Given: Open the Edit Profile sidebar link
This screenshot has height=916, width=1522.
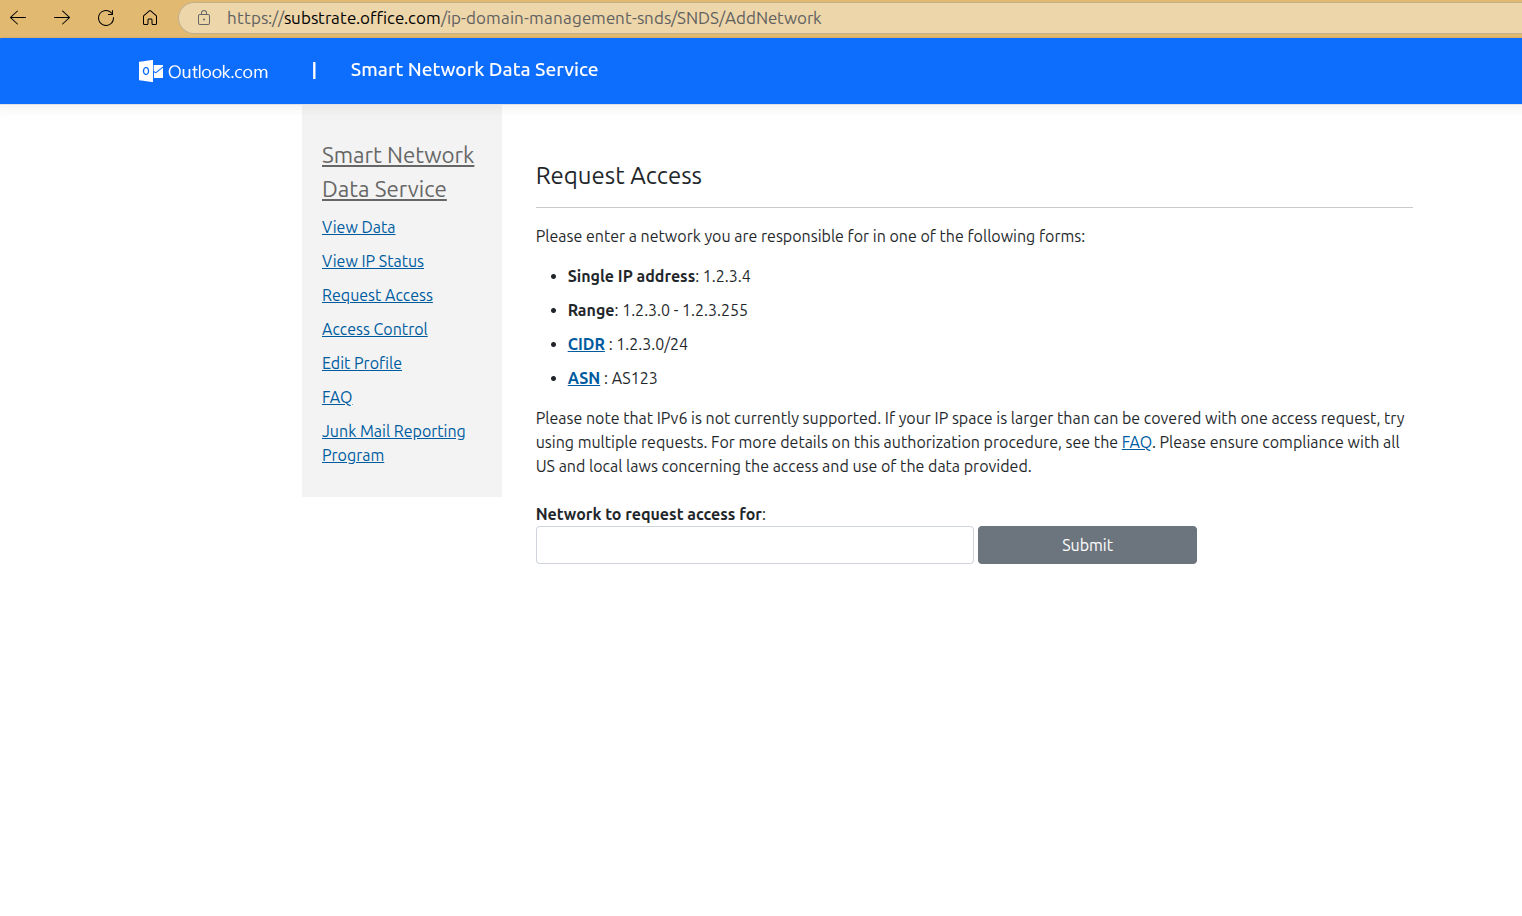Looking at the screenshot, I should click(x=362, y=363).
